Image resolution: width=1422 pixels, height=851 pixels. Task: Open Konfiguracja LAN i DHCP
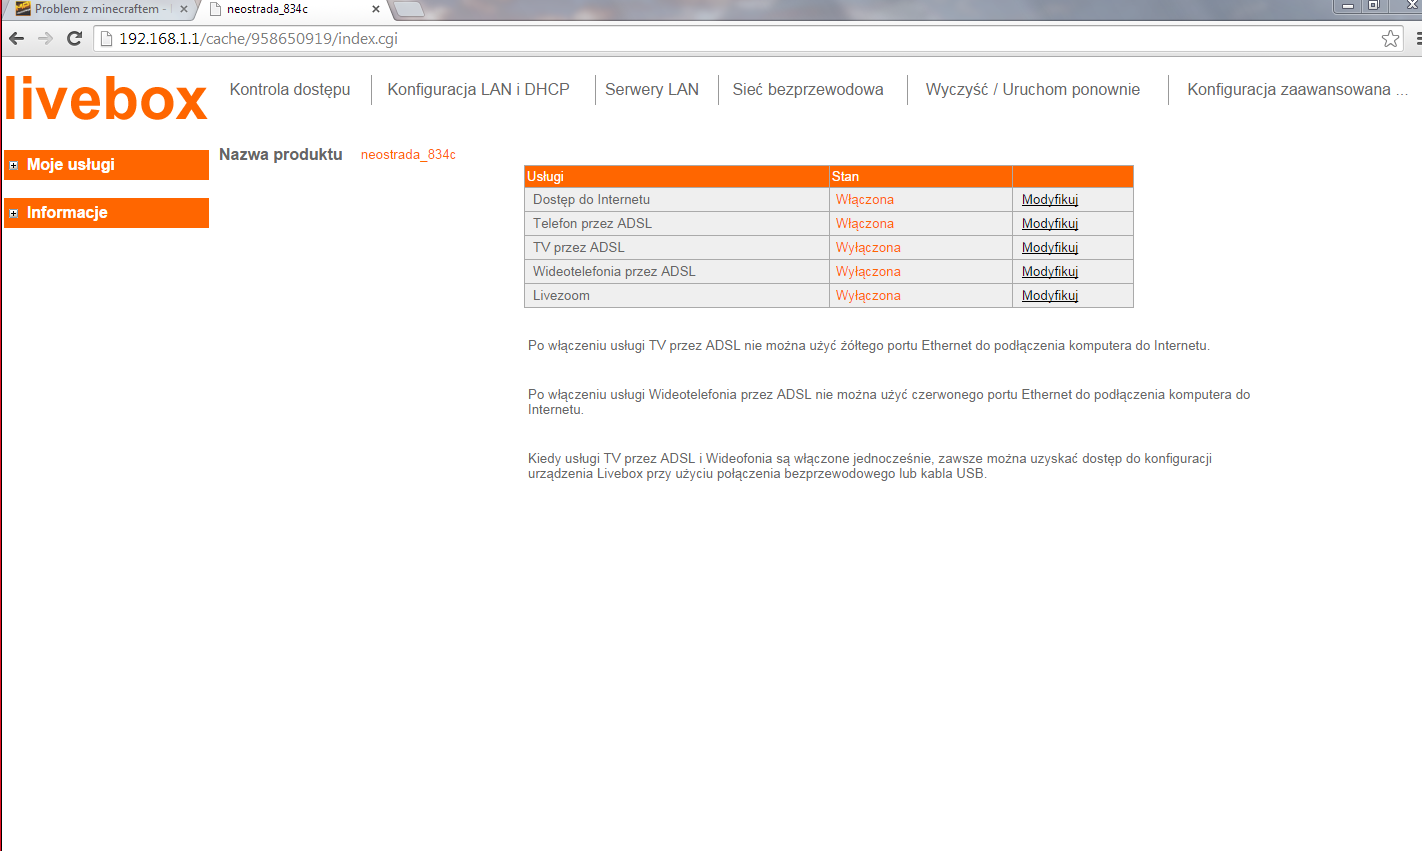478,89
